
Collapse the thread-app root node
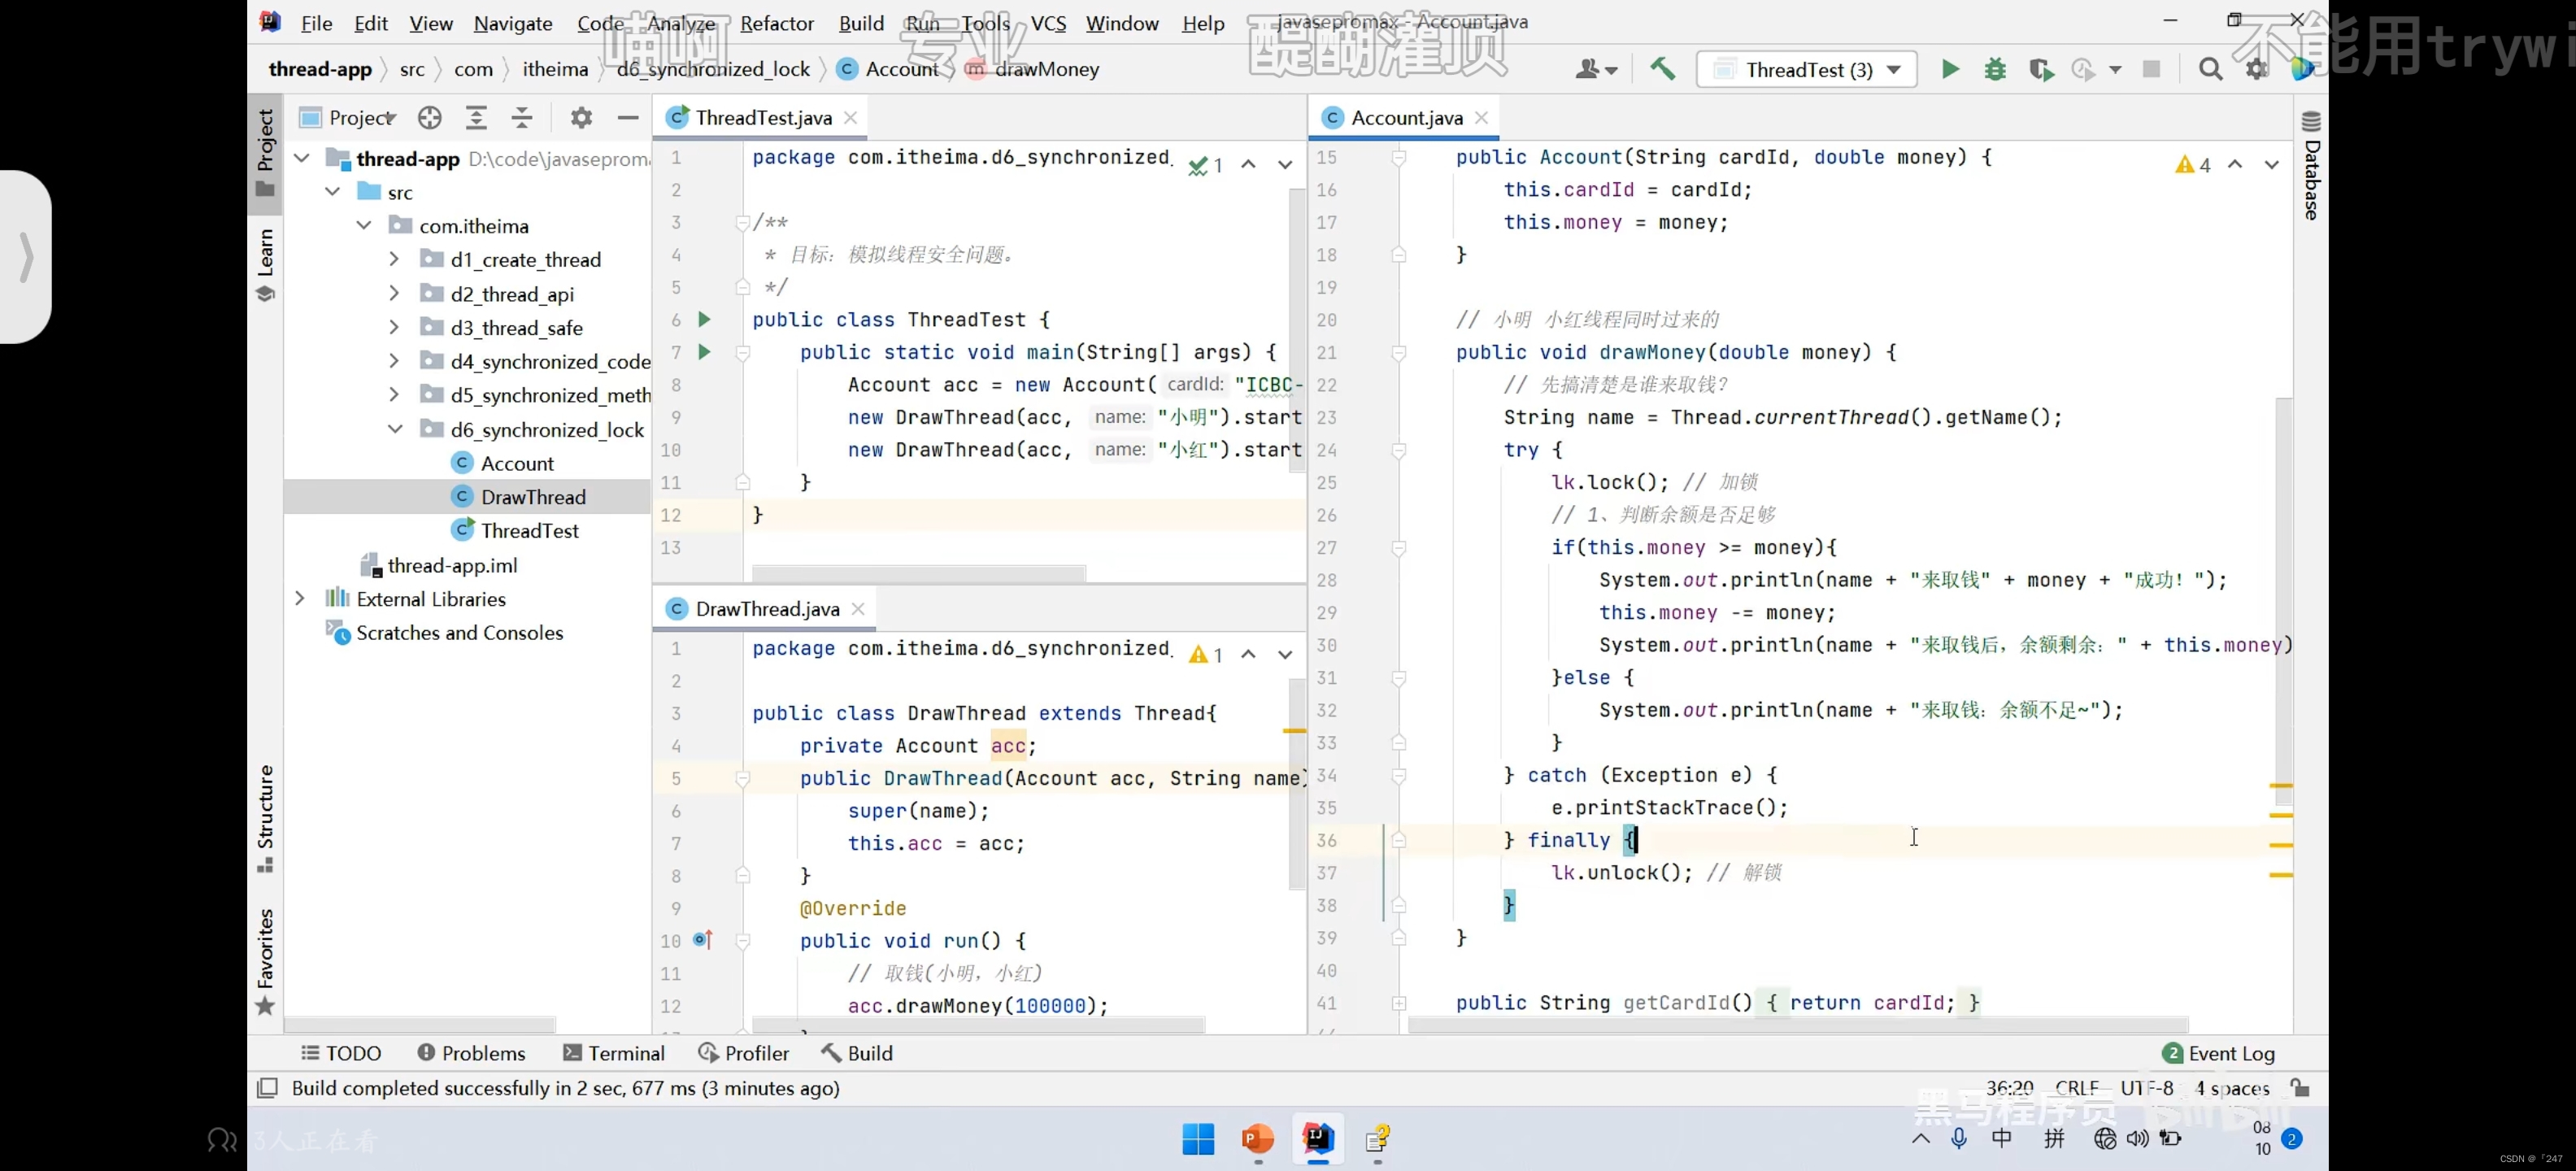pos(302,158)
